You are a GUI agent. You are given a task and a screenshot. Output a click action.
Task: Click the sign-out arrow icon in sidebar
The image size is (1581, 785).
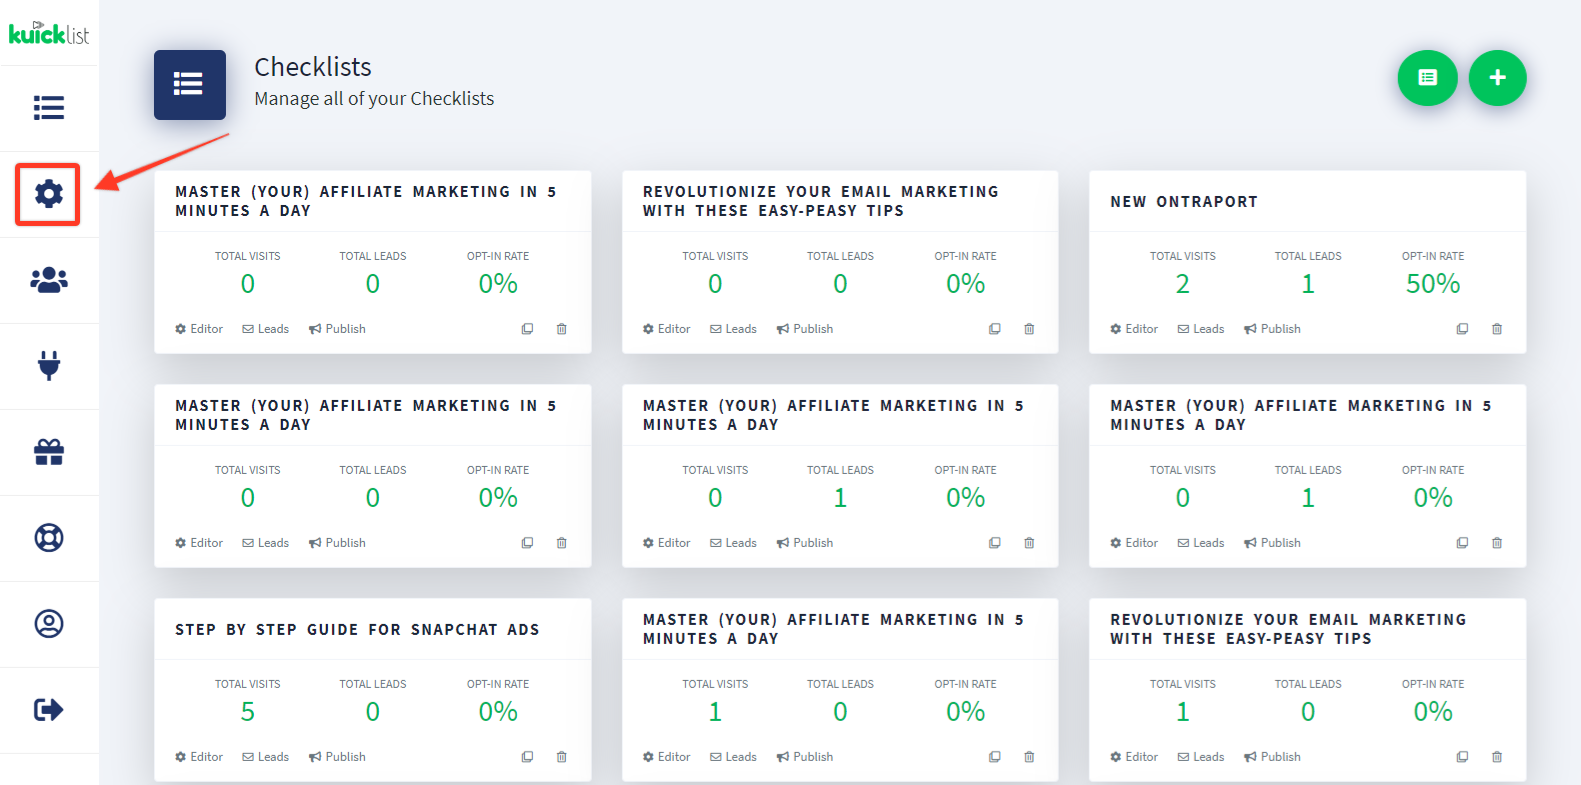(49, 710)
